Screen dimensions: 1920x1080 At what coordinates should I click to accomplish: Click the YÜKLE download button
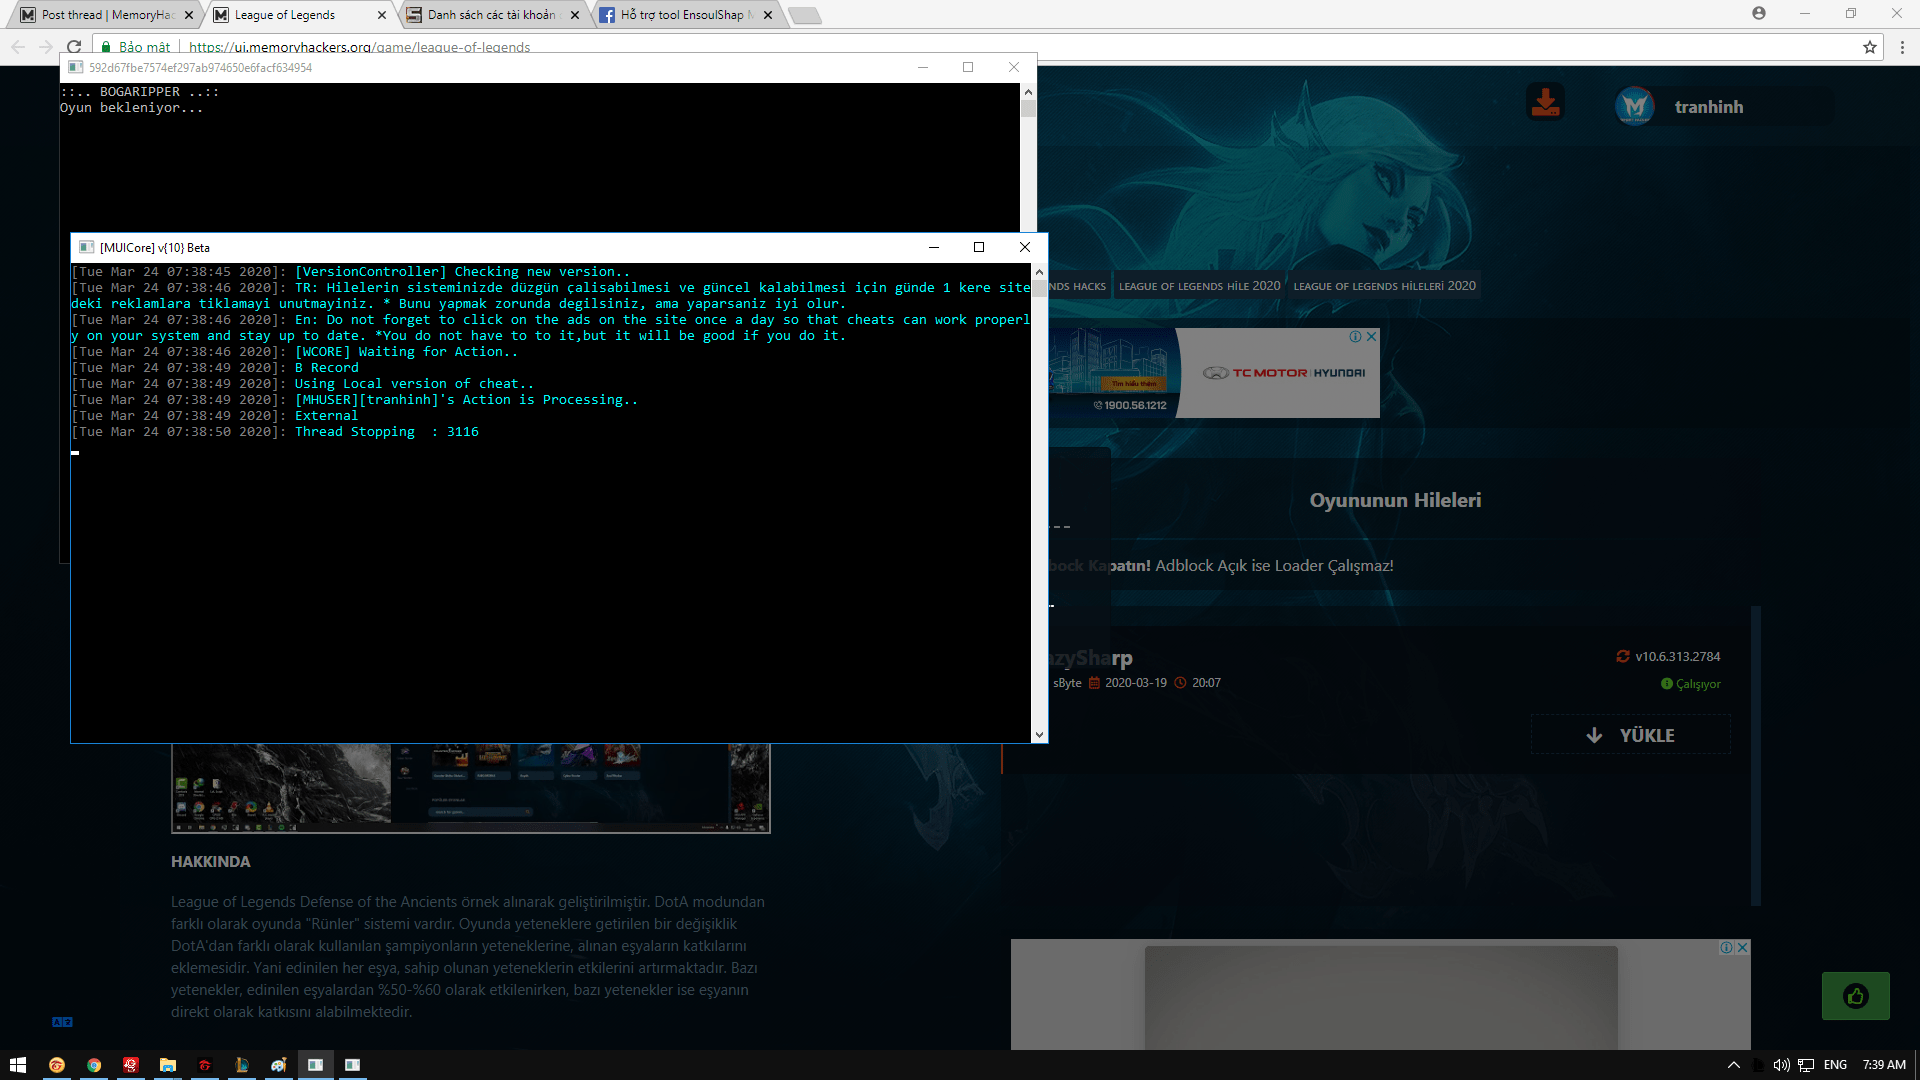tap(1630, 735)
